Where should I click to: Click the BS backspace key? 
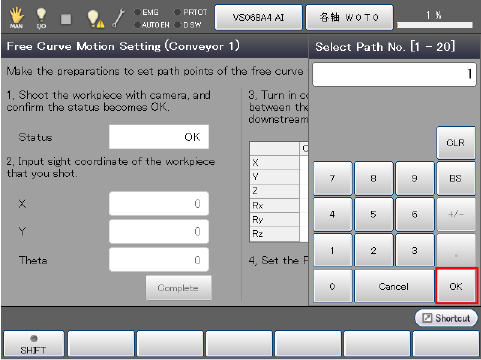point(456,178)
